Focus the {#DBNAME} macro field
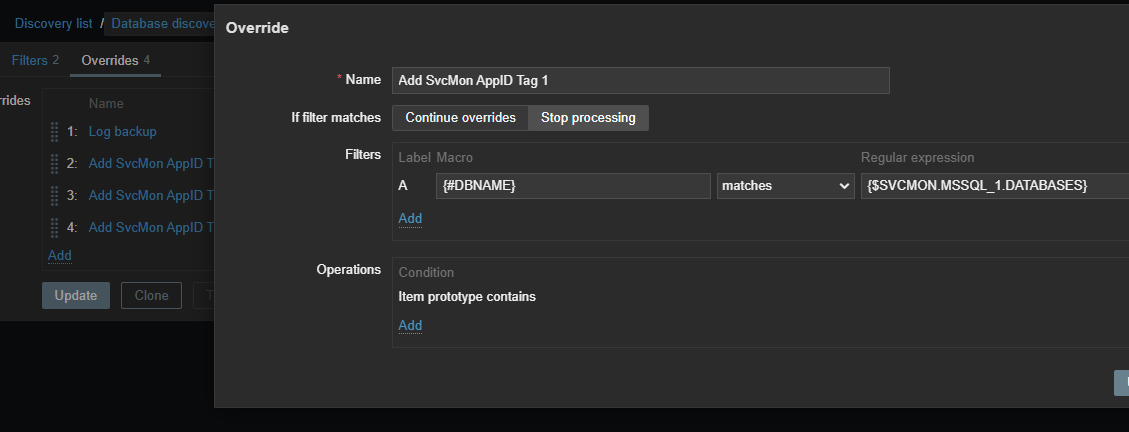 coord(573,186)
